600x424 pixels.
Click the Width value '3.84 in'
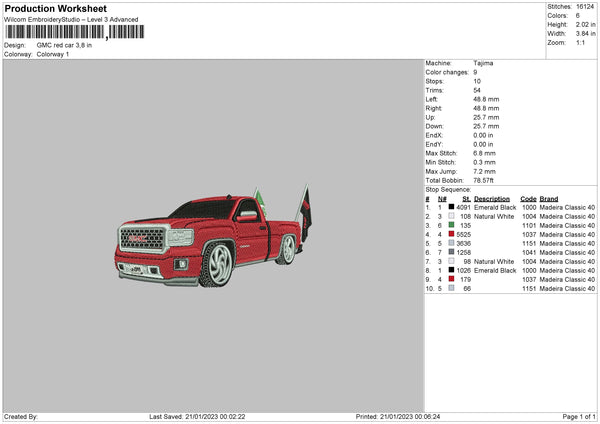click(x=585, y=34)
